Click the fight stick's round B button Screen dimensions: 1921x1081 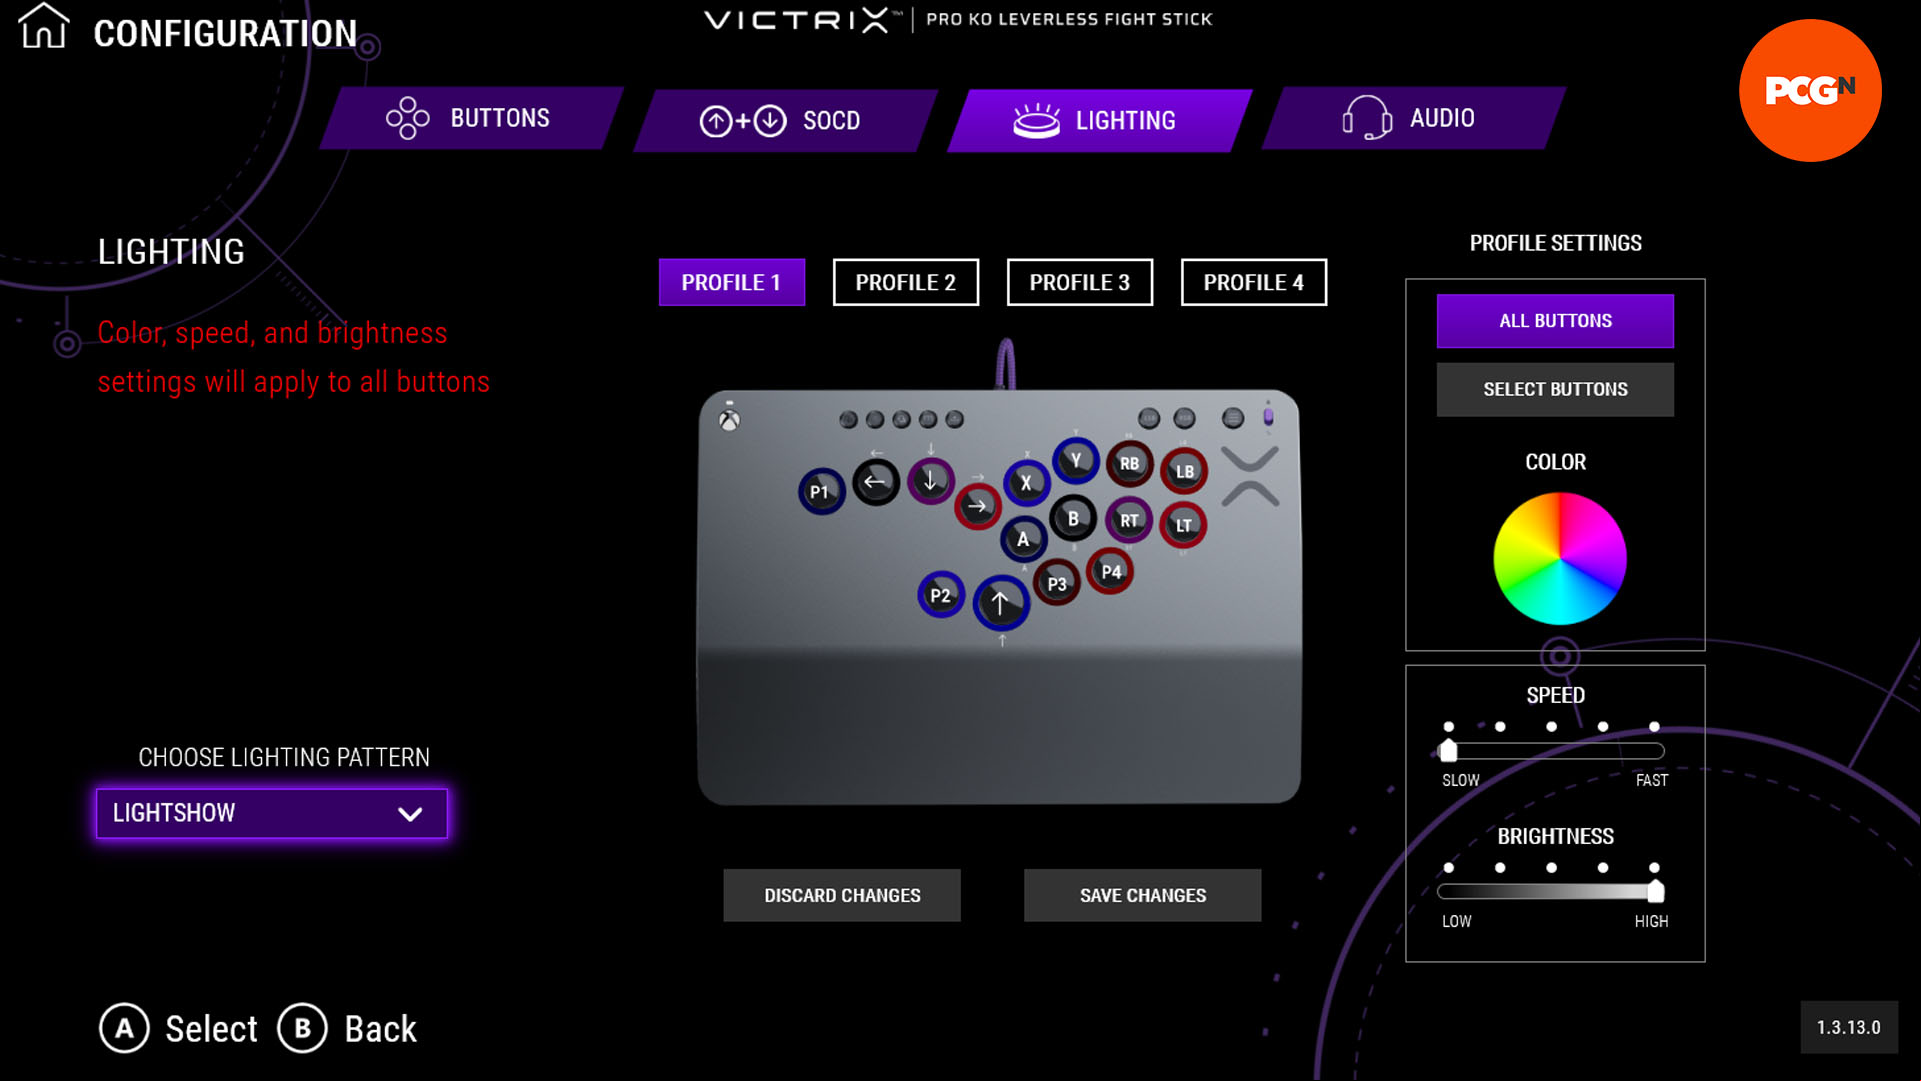(x=1073, y=519)
